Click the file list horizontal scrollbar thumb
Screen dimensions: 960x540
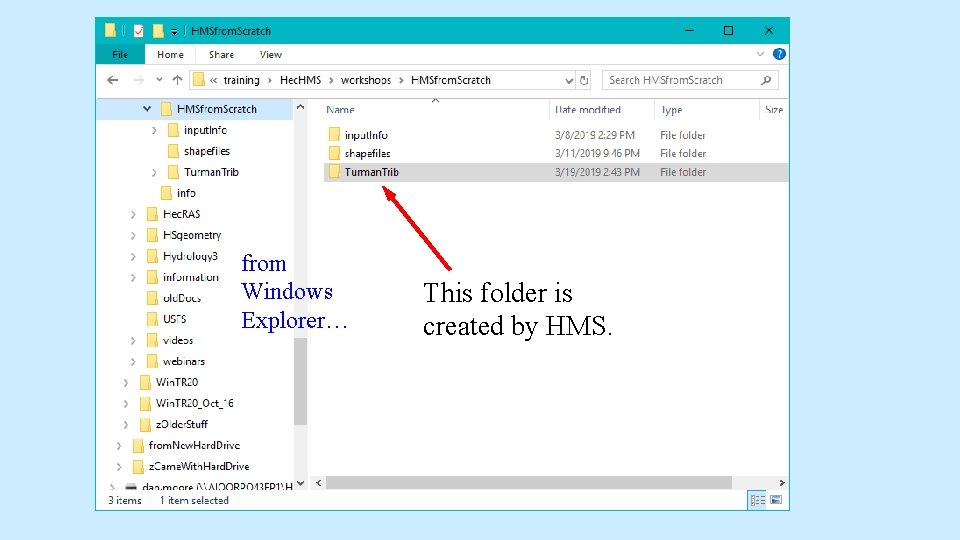pyautogui.click(x=529, y=483)
